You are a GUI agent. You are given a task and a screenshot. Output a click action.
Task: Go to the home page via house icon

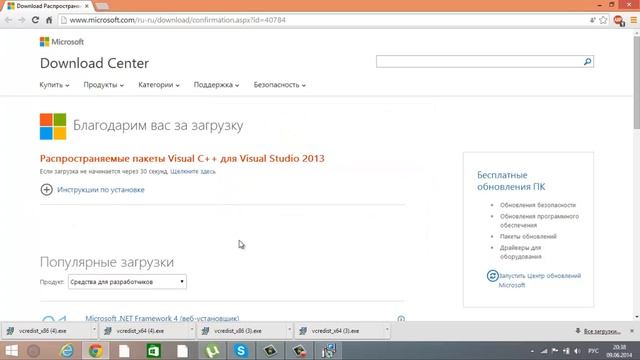pos(49,20)
